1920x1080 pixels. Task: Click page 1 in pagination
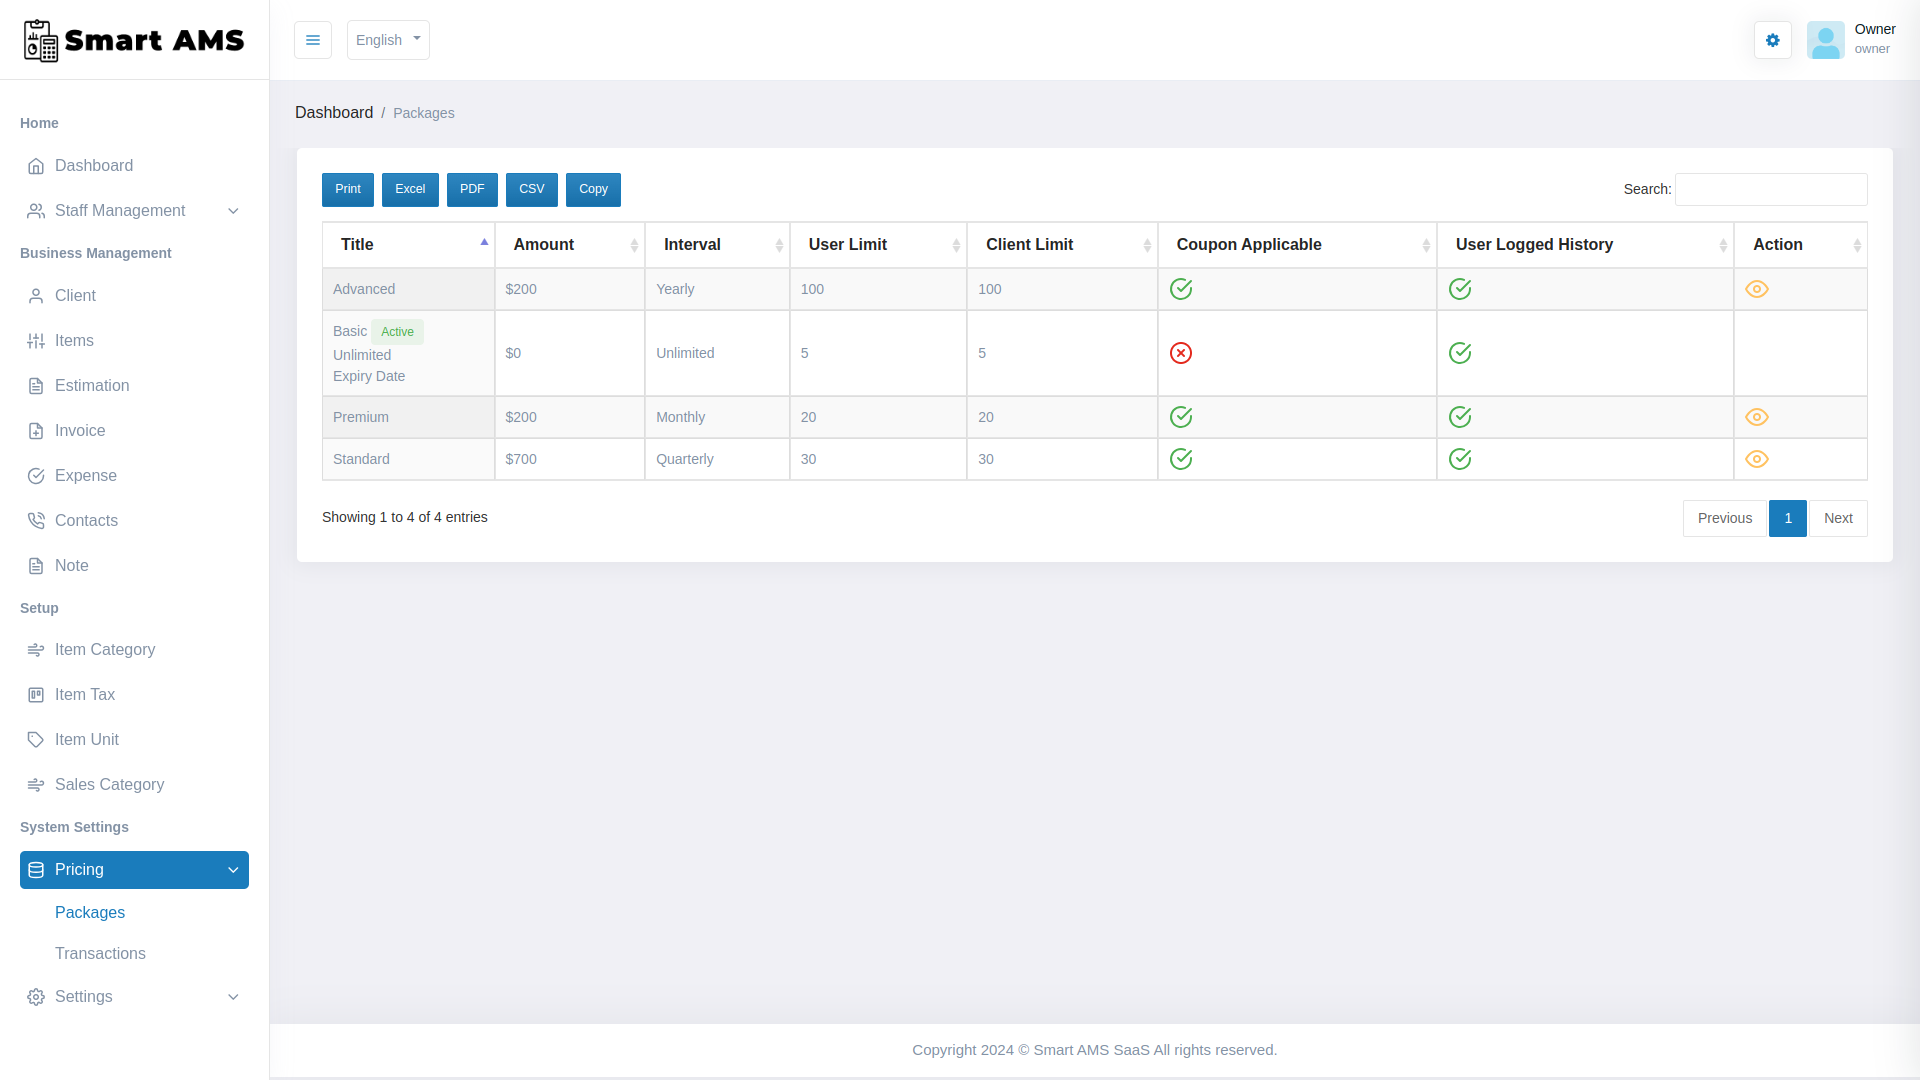(1788, 518)
